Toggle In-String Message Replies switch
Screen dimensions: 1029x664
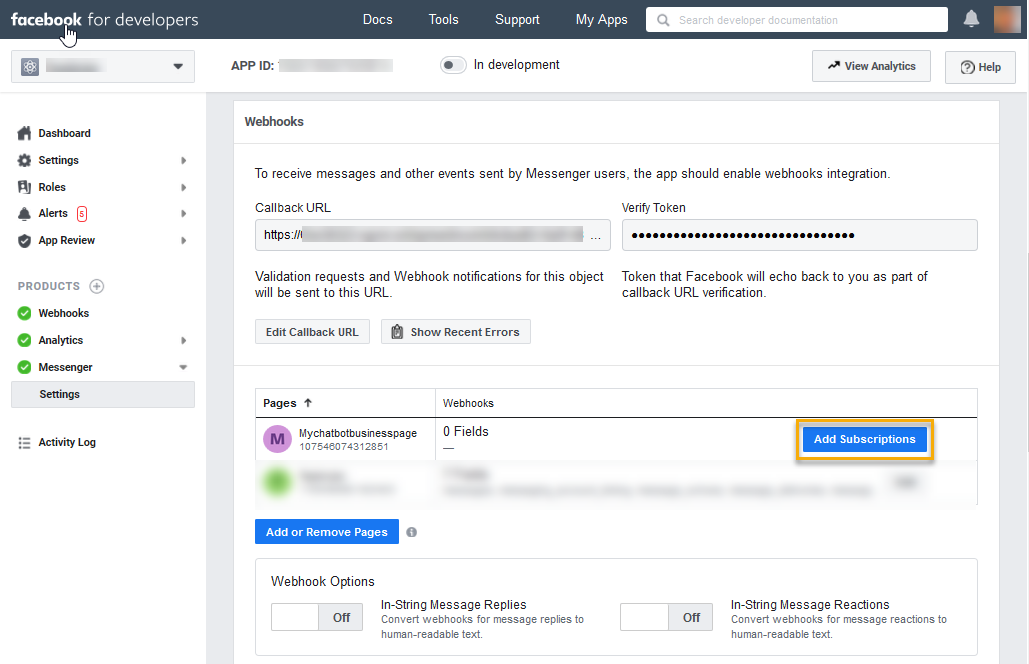click(317, 617)
